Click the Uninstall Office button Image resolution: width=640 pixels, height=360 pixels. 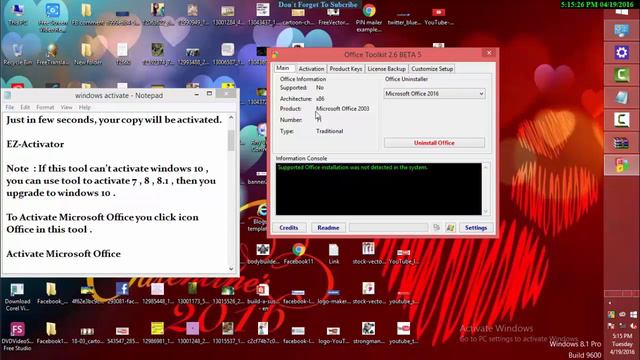coord(434,143)
